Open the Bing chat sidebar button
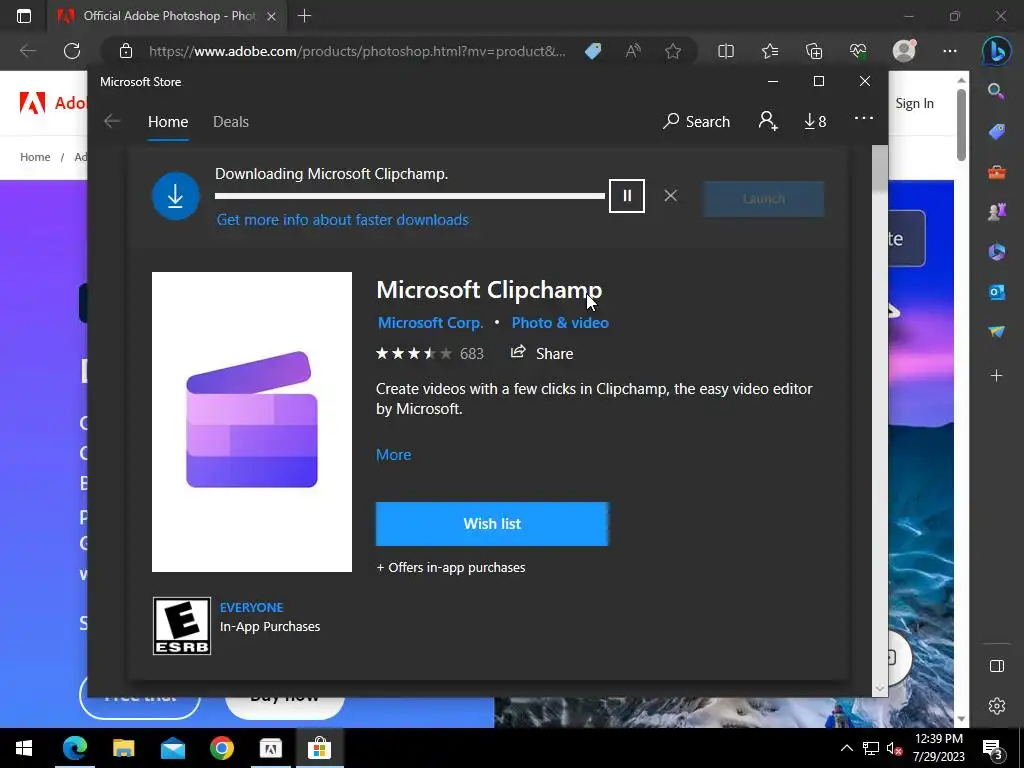The image size is (1024, 768). tap(997, 51)
